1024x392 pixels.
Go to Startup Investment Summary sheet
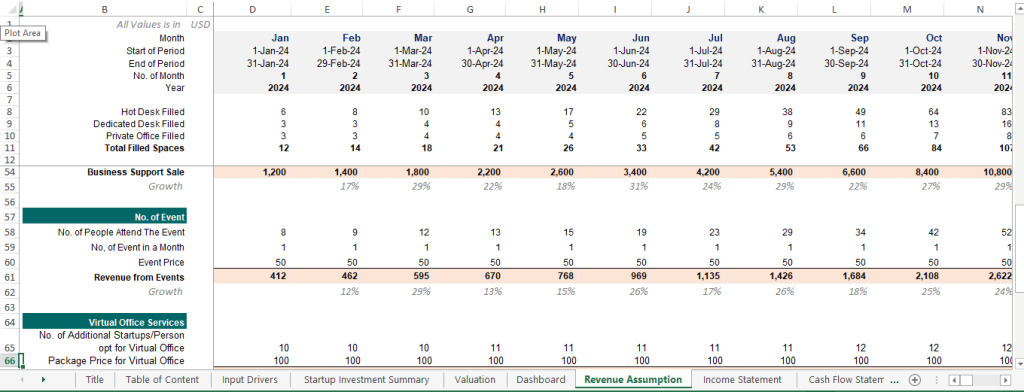tap(366, 380)
